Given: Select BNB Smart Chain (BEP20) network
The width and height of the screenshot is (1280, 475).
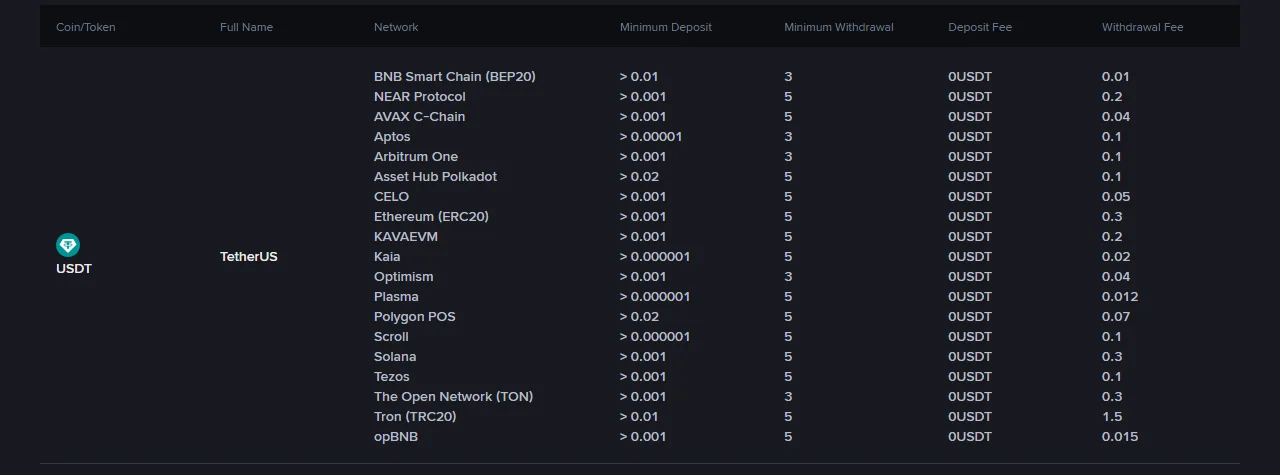Looking at the screenshot, I should point(455,77).
